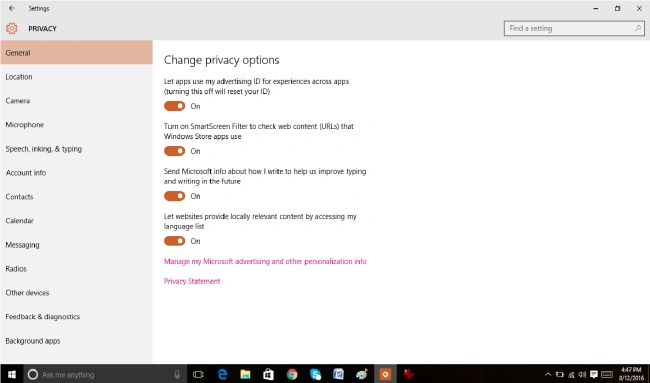Open the Action Center notifications icon
The height and width of the screenshot is (383, 650).
(594, 374)
